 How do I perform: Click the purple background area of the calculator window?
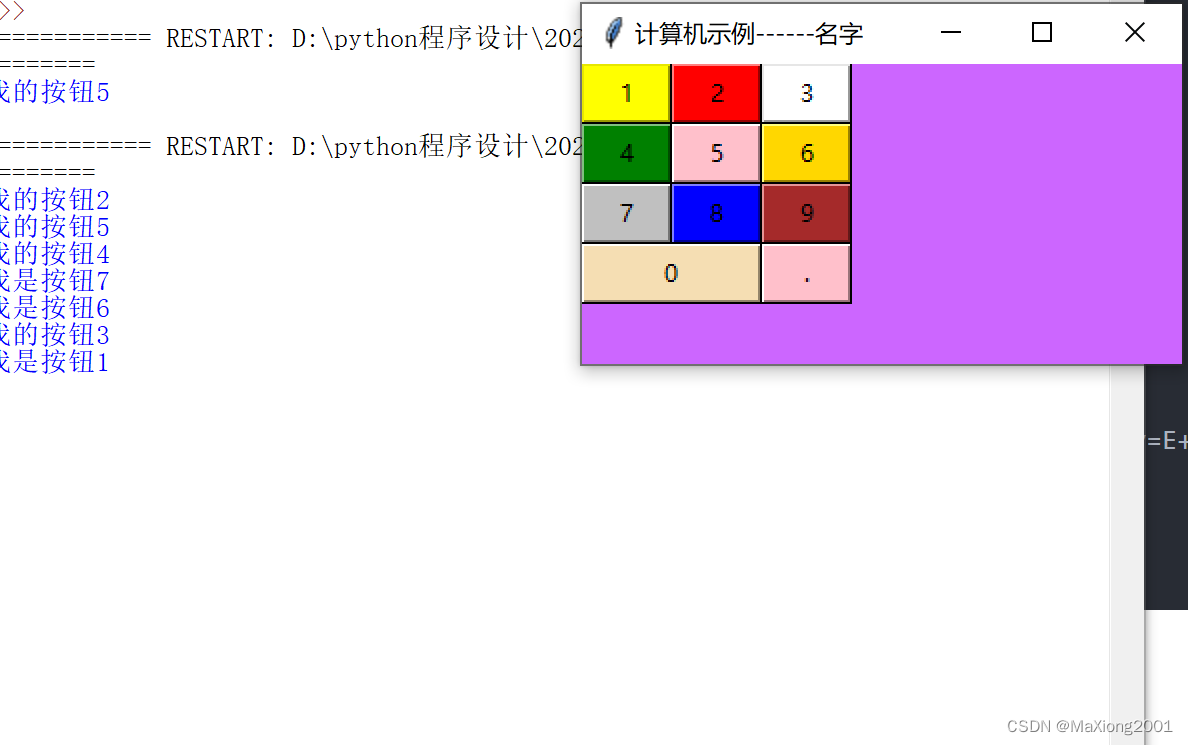pyautogui.click(x=1000, y=200)
